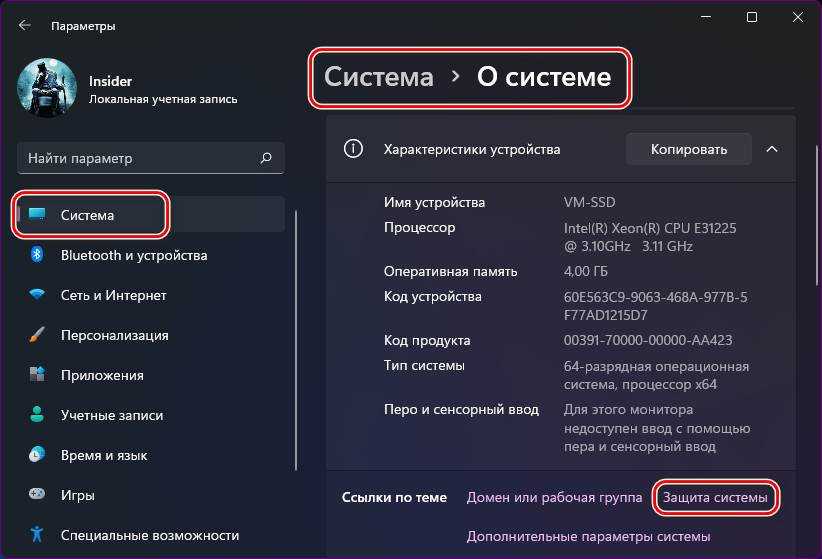
Task: Click the Bluetooth icon in sidebar
Action: coord(37,255)
